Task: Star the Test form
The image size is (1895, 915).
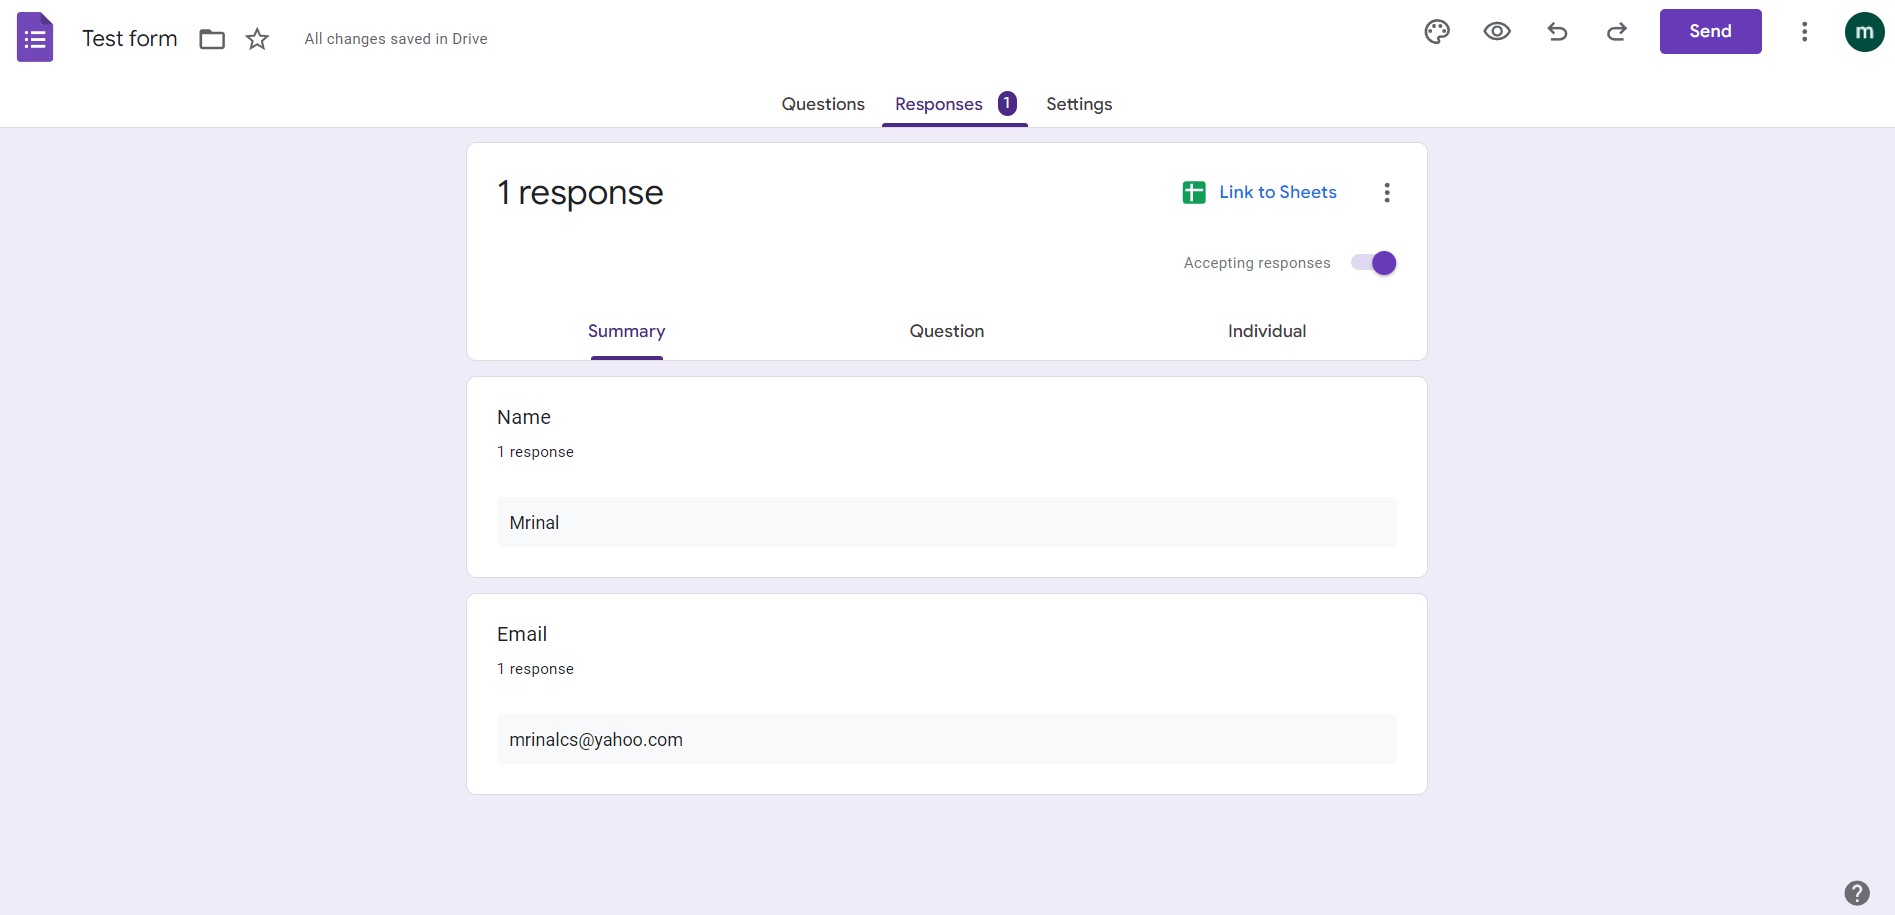Action: [x=256, y=38]
